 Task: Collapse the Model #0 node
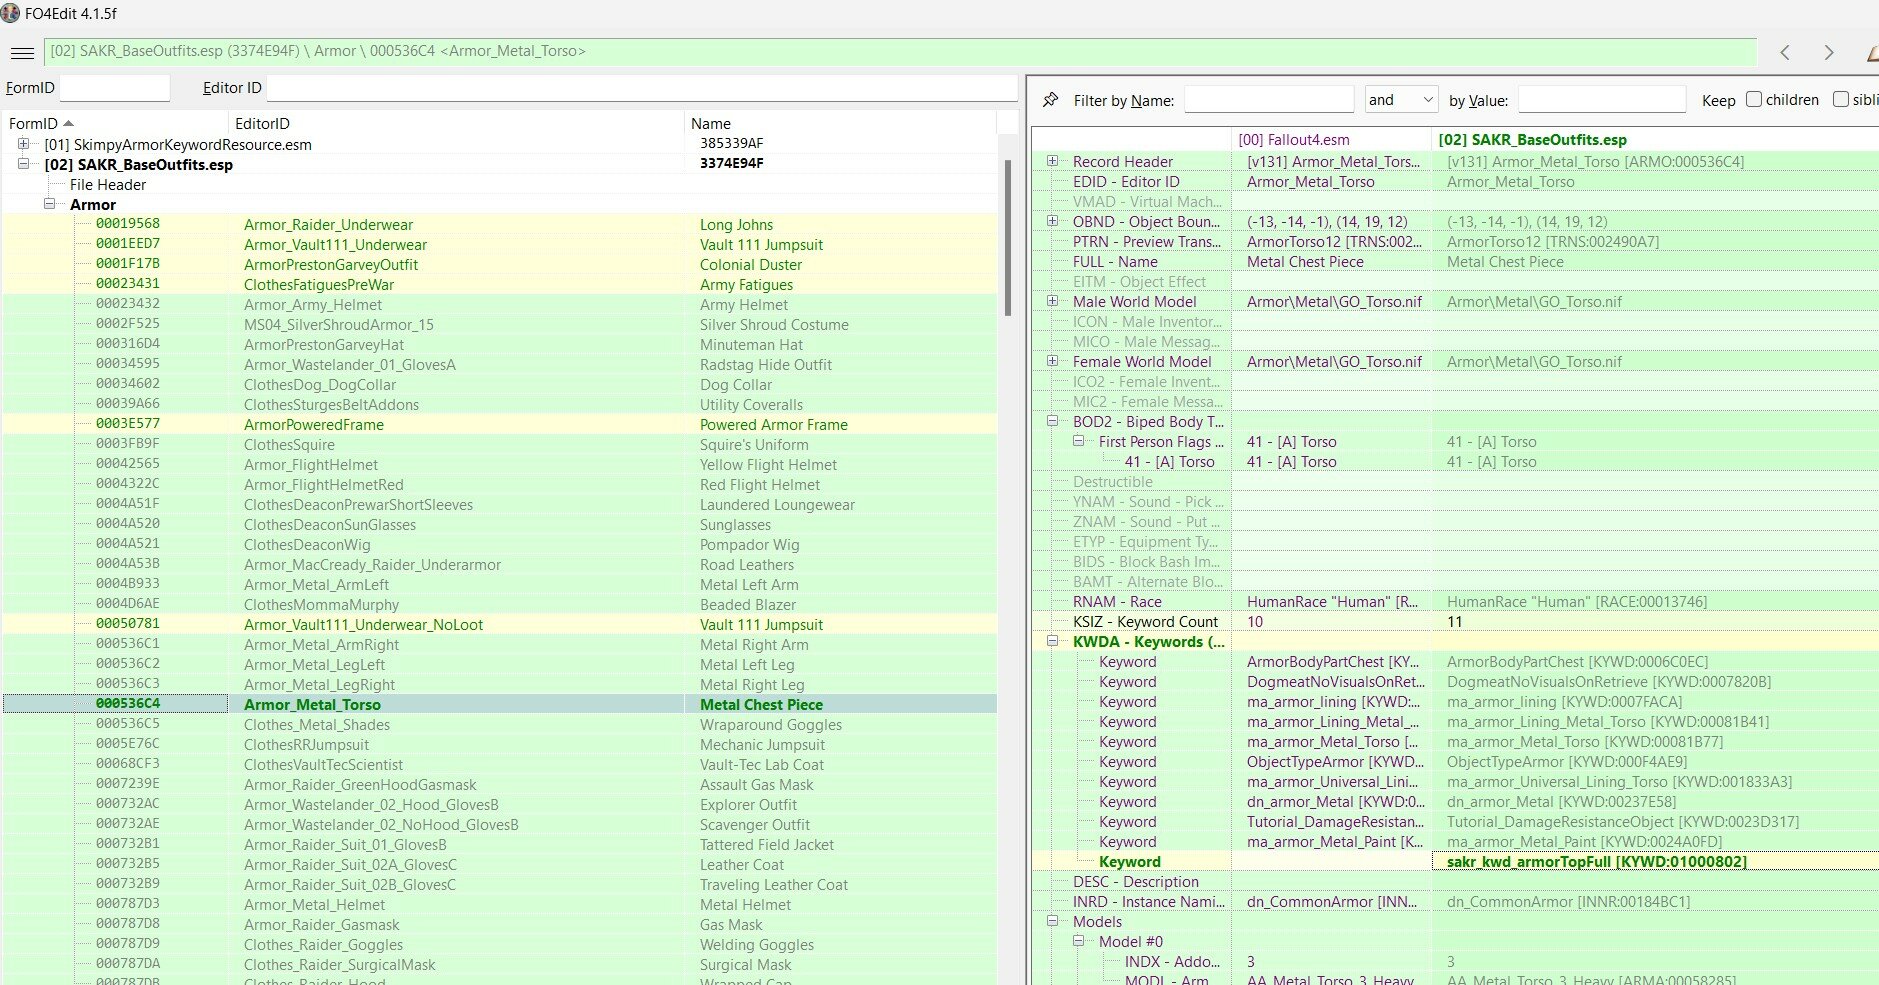(x=1078, y=941)
